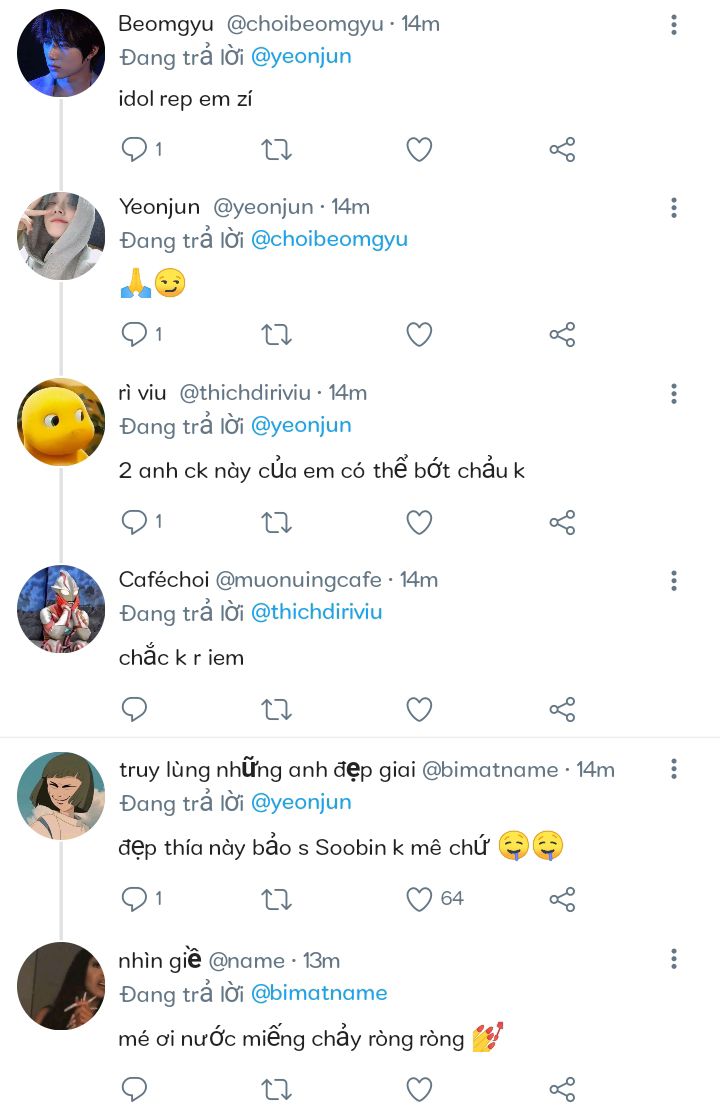Viewport: 720px width, 1113px height.
Task: Like Beomgyu's tweet with heart icon
Action: coord(419,149)
